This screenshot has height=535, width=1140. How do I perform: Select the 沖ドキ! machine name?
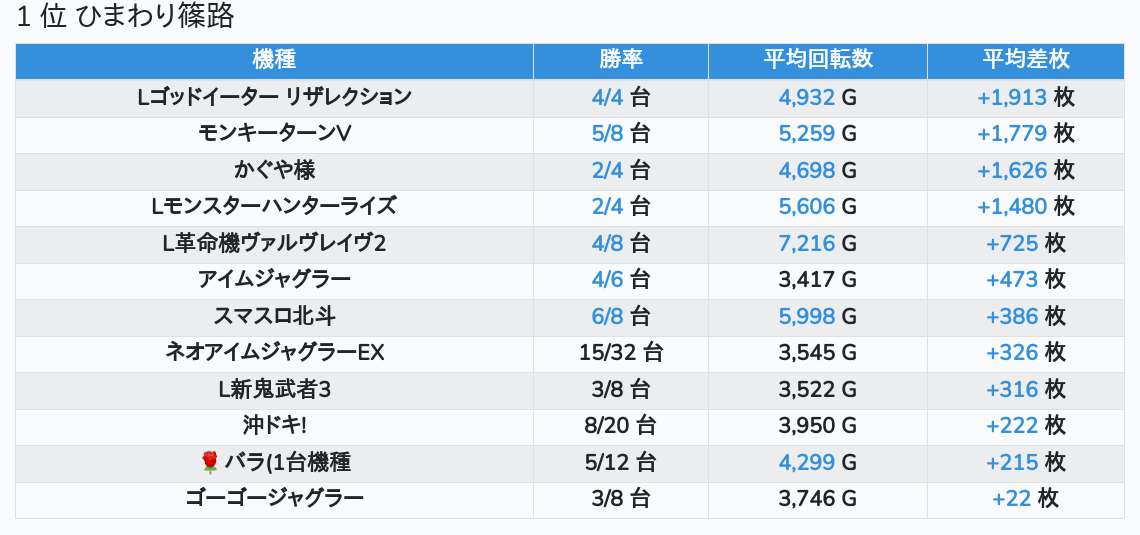[x=274, y=426]
